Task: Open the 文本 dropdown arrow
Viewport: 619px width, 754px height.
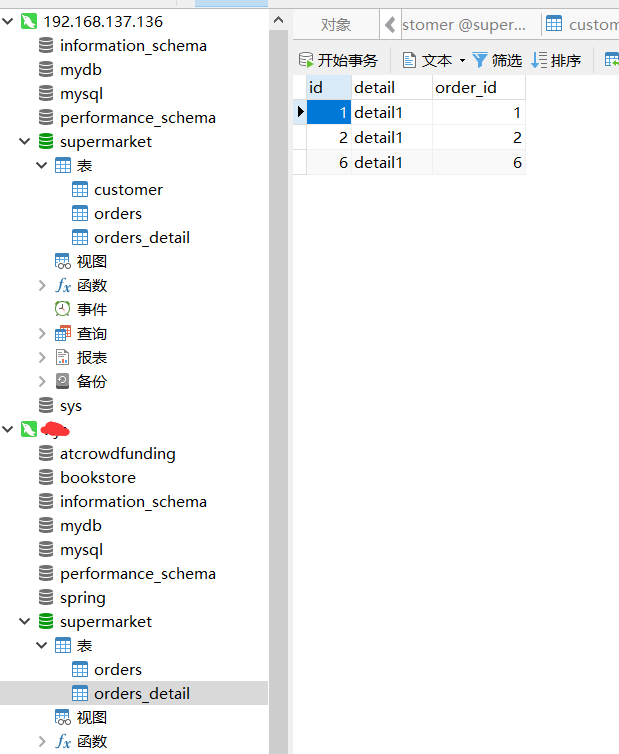Action: click(462, 61)
